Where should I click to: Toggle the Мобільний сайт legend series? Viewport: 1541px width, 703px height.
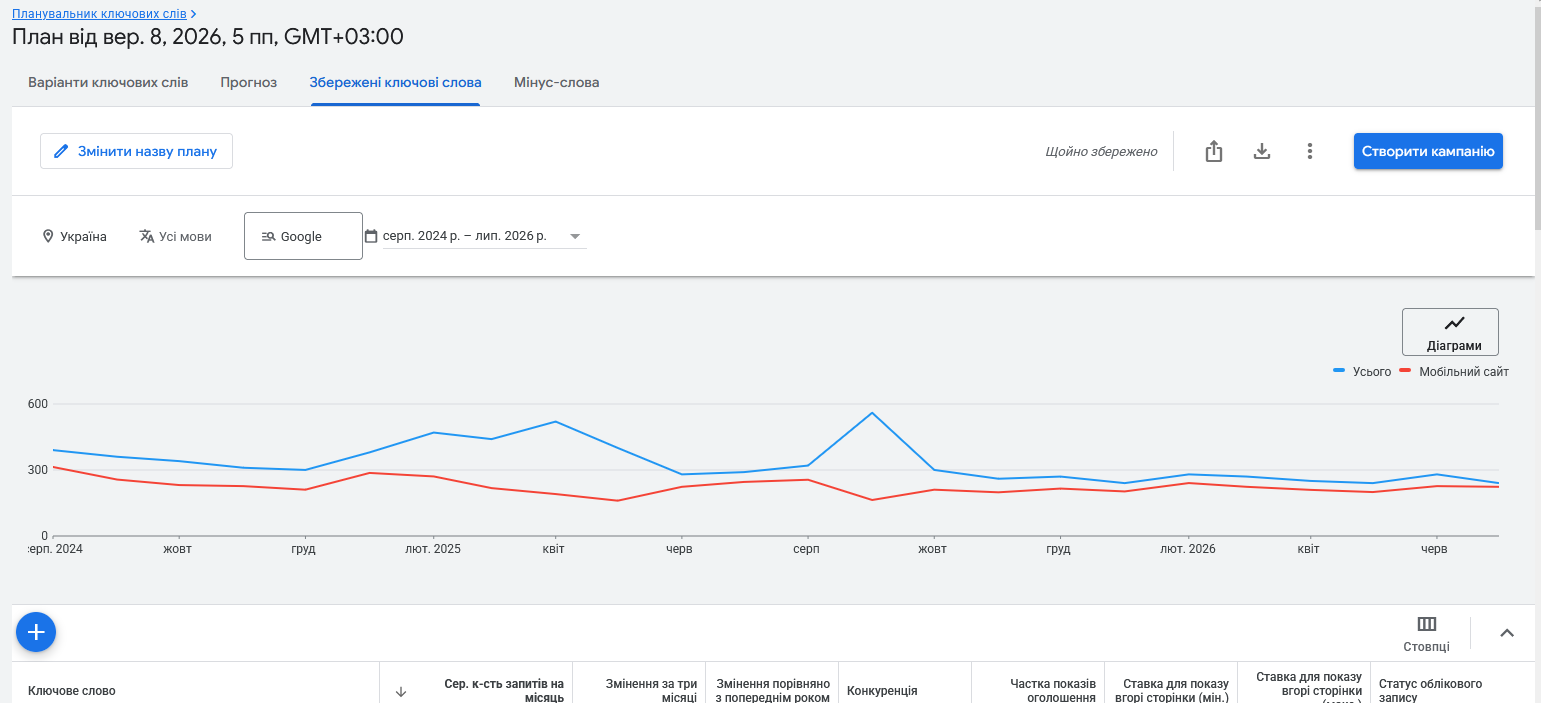point(1454,371)
